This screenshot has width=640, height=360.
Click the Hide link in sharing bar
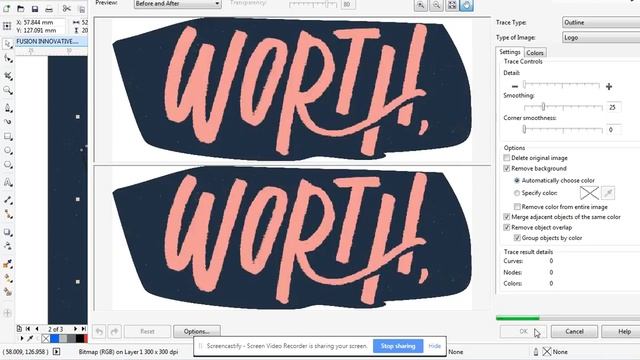coord(434,346)
